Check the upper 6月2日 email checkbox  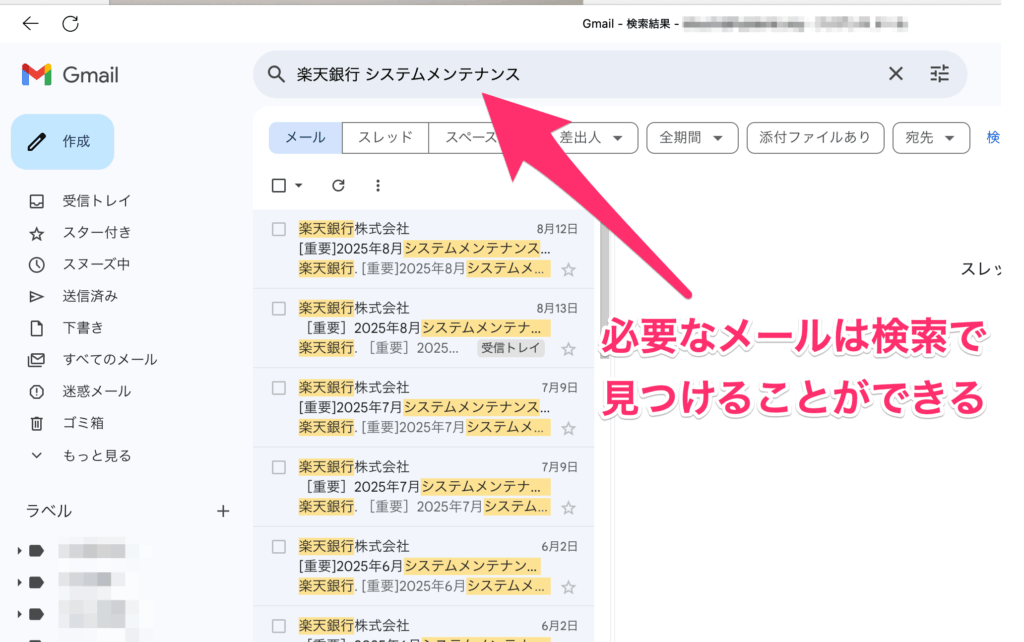coord(279,547)
